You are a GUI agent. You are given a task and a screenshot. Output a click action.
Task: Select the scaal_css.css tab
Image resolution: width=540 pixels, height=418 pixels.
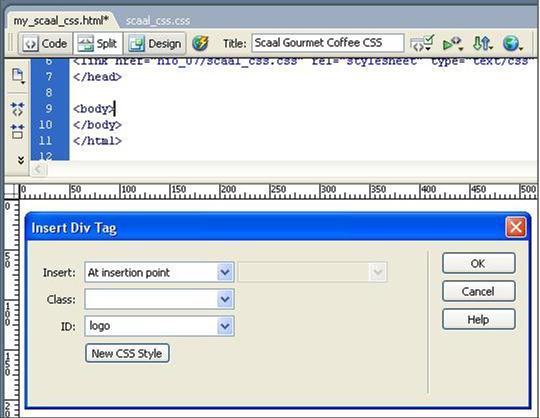click(x=158, y=21)
